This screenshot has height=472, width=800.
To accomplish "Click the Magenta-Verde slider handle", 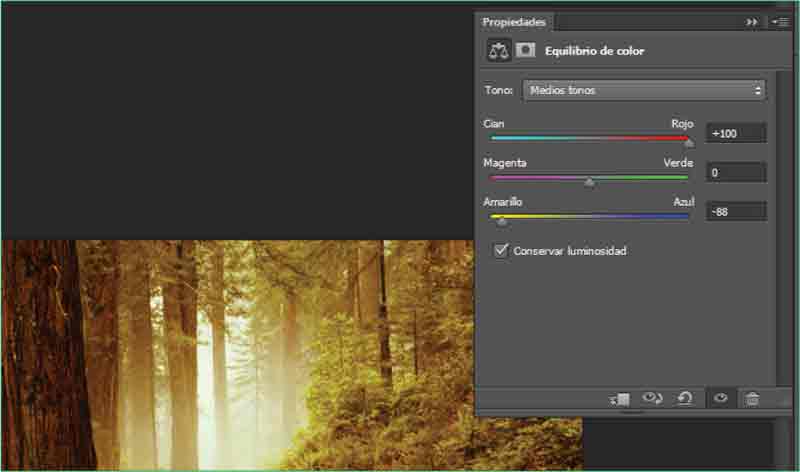I will pyautogui.click(x=589, y=183).
